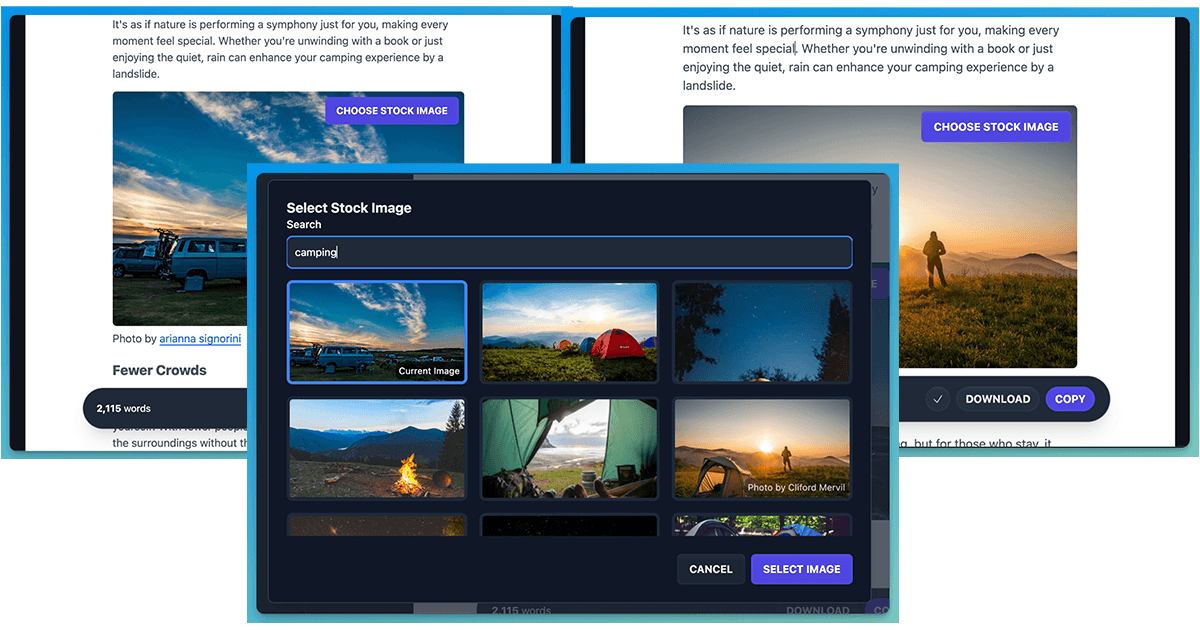Click the CHOOSE STOCK IMAGE button on the left document
This screenshot has height=630, width=1200.
click(x=392, y=110)
